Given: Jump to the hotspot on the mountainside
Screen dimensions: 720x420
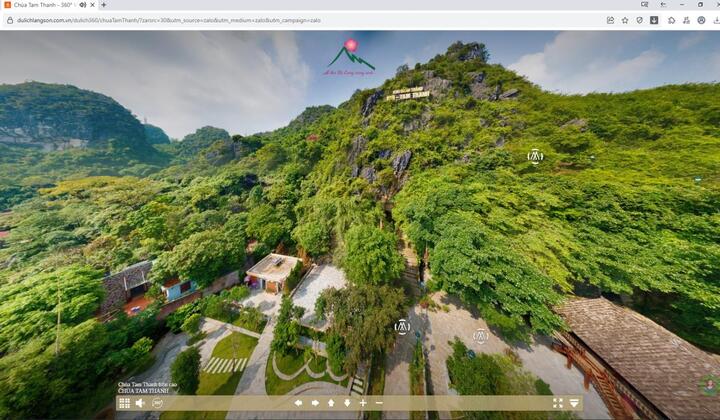Looking at the screenshot, I should tap(535, 156).
